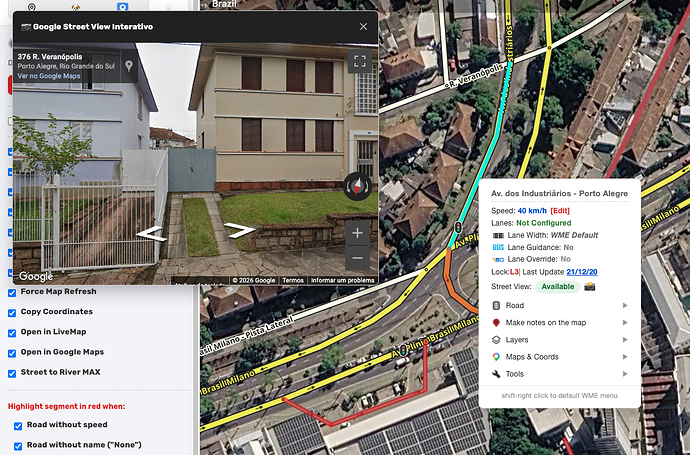Click the 'Av. dos Industriários - Porto Alegre' title
690x455 pixels.
(559, 194)
